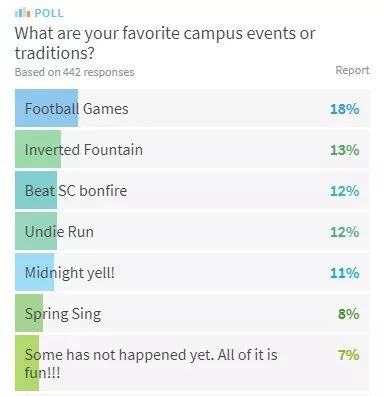Select the Football Games poll option

(192, 108)
